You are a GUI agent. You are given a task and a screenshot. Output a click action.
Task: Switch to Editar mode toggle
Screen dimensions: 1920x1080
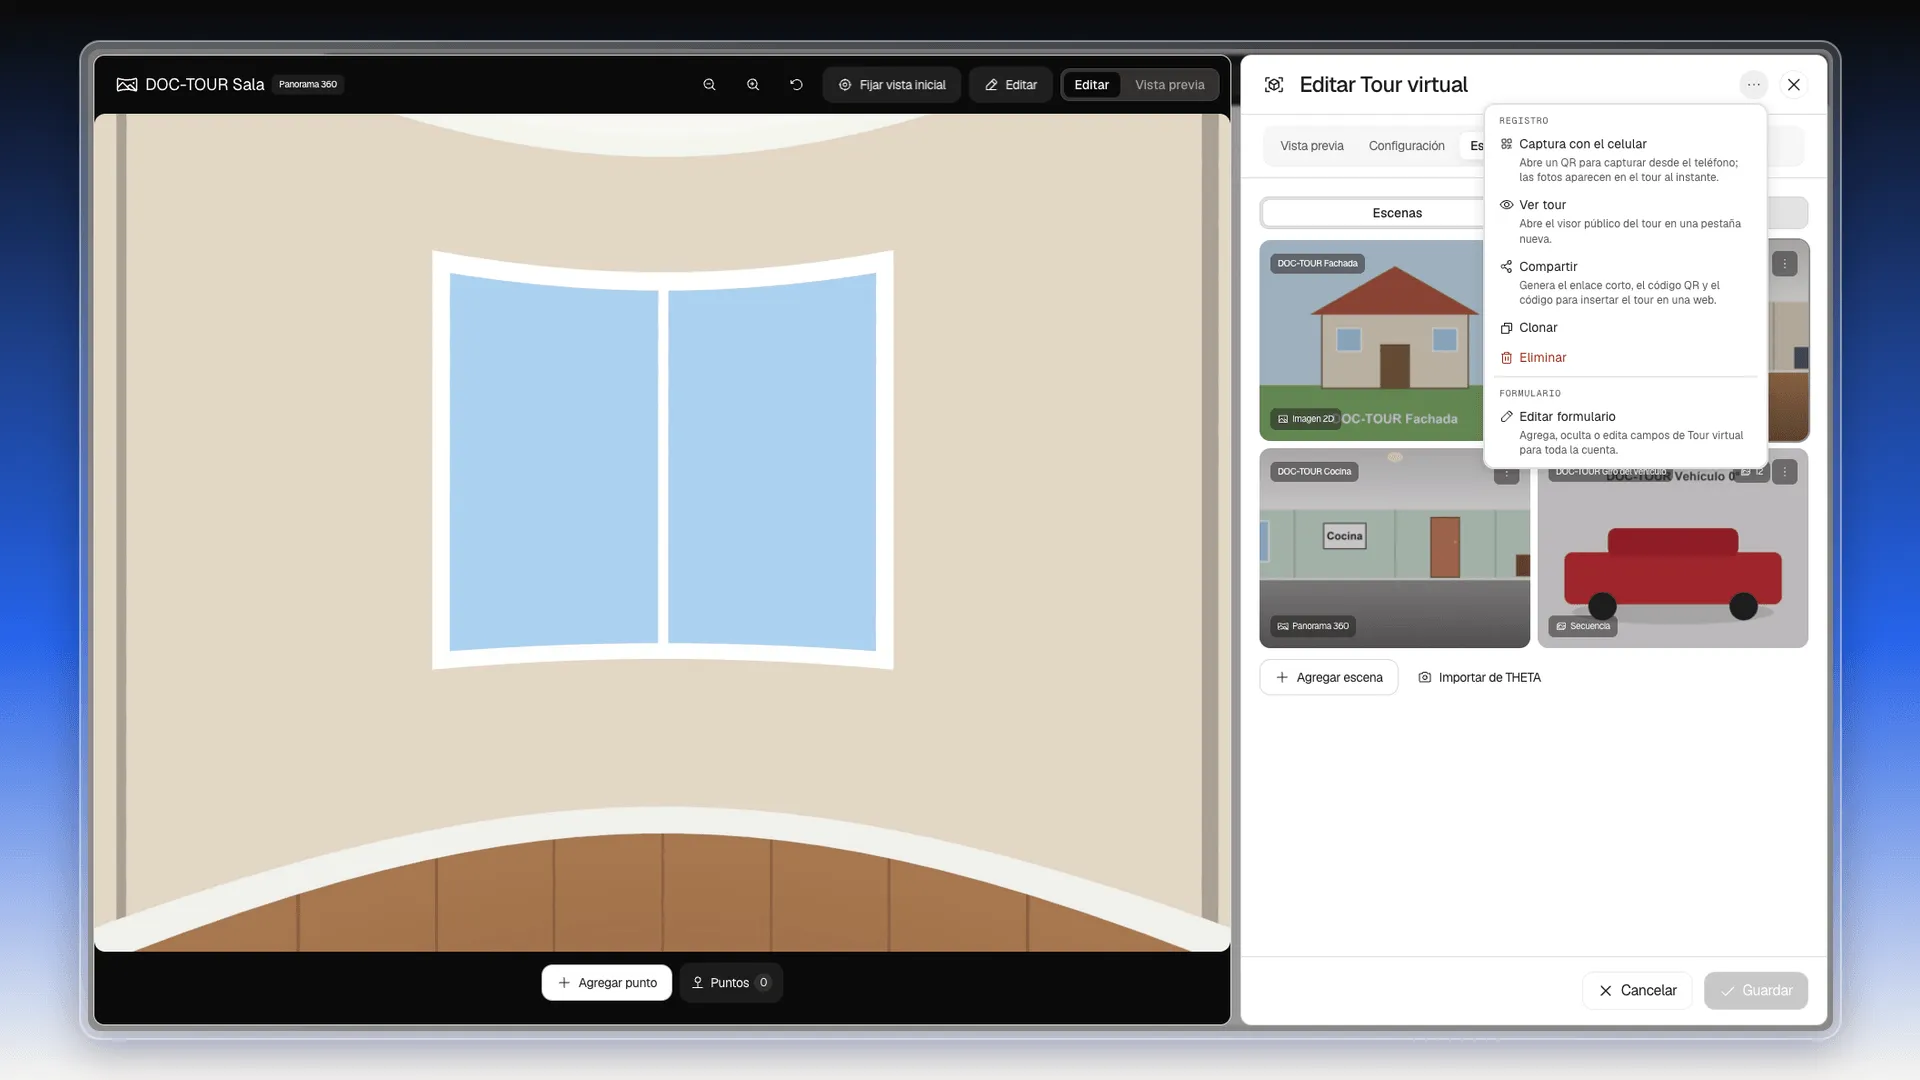(x=1091, y=85)
